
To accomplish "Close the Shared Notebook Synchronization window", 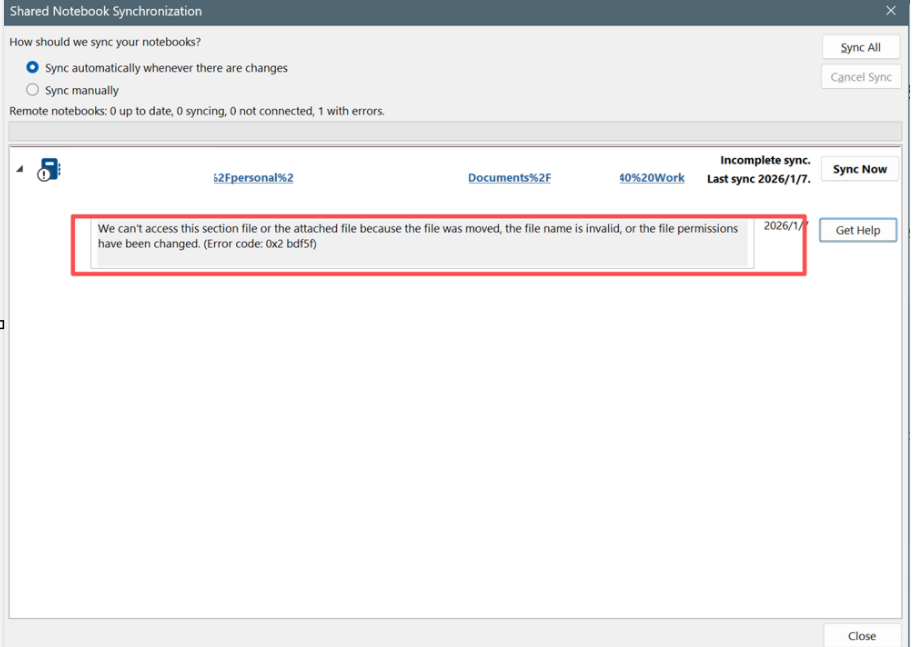I will [891, 11].
